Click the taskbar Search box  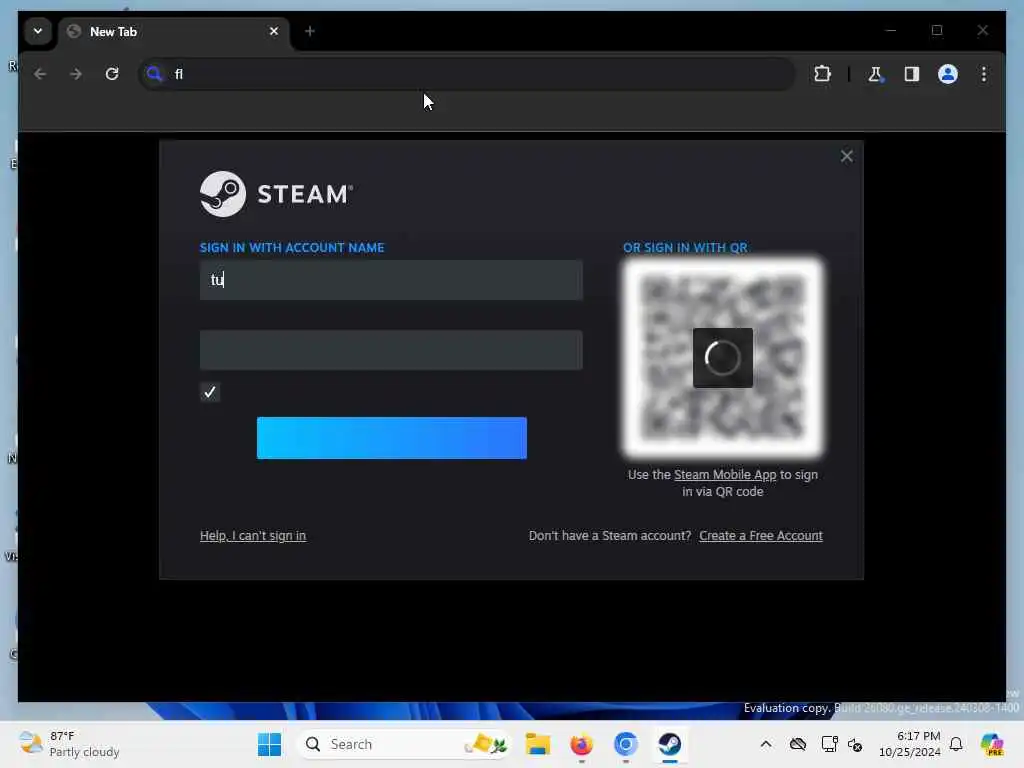pos(404,744)
